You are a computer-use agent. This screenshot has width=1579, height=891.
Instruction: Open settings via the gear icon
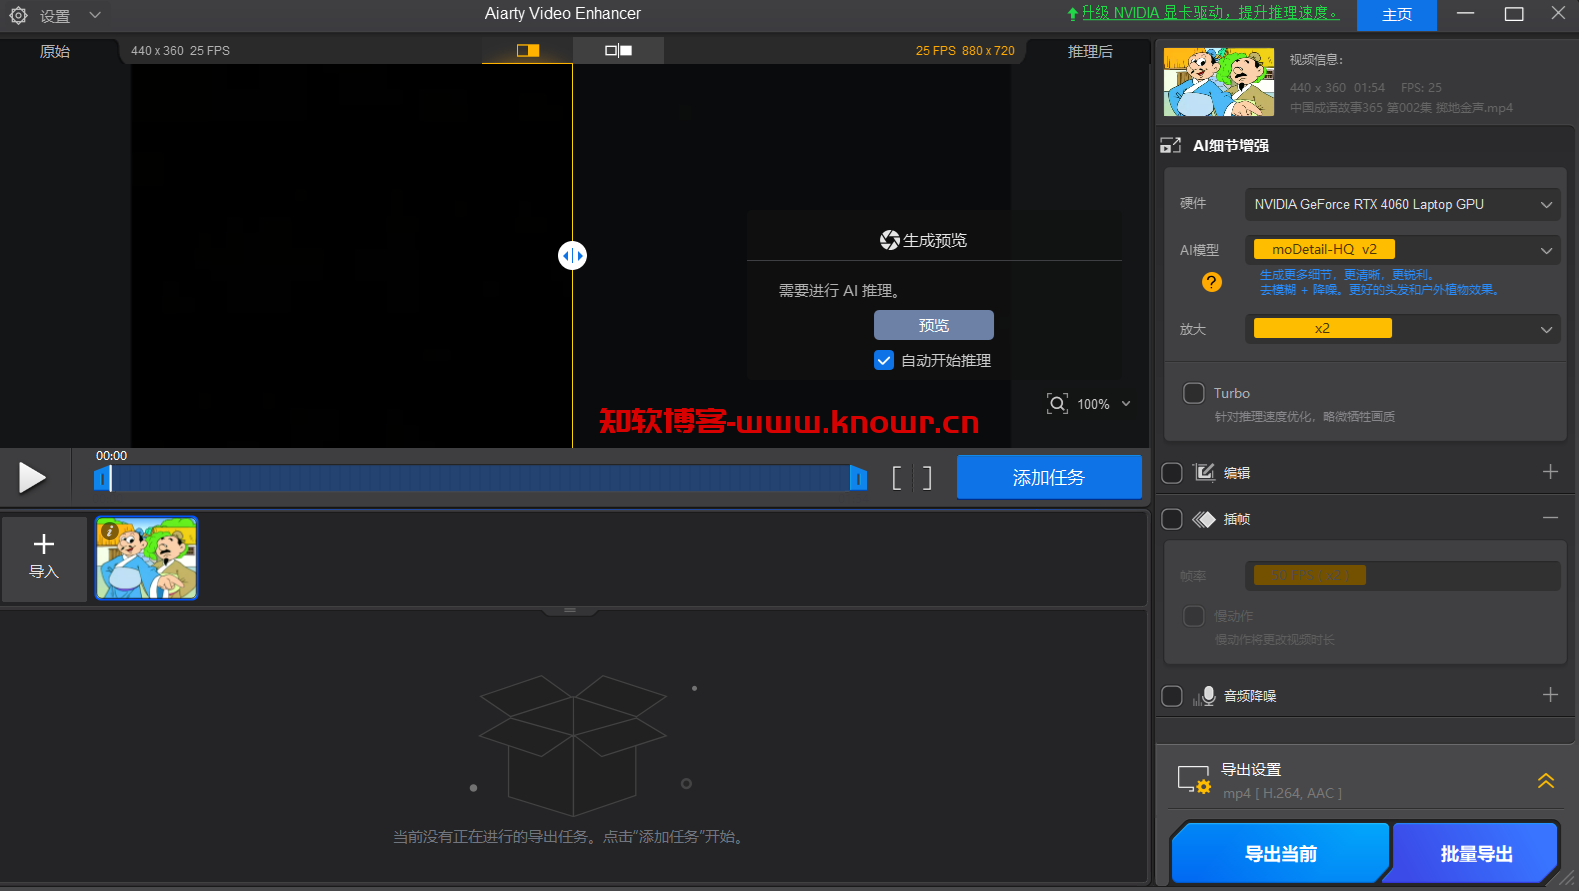click(x=18, y=15)
